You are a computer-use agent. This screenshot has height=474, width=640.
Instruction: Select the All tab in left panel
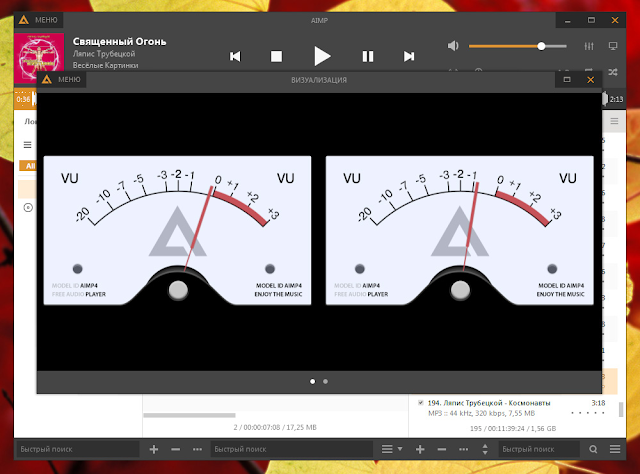pyautogui.click(x=29, y=166)
